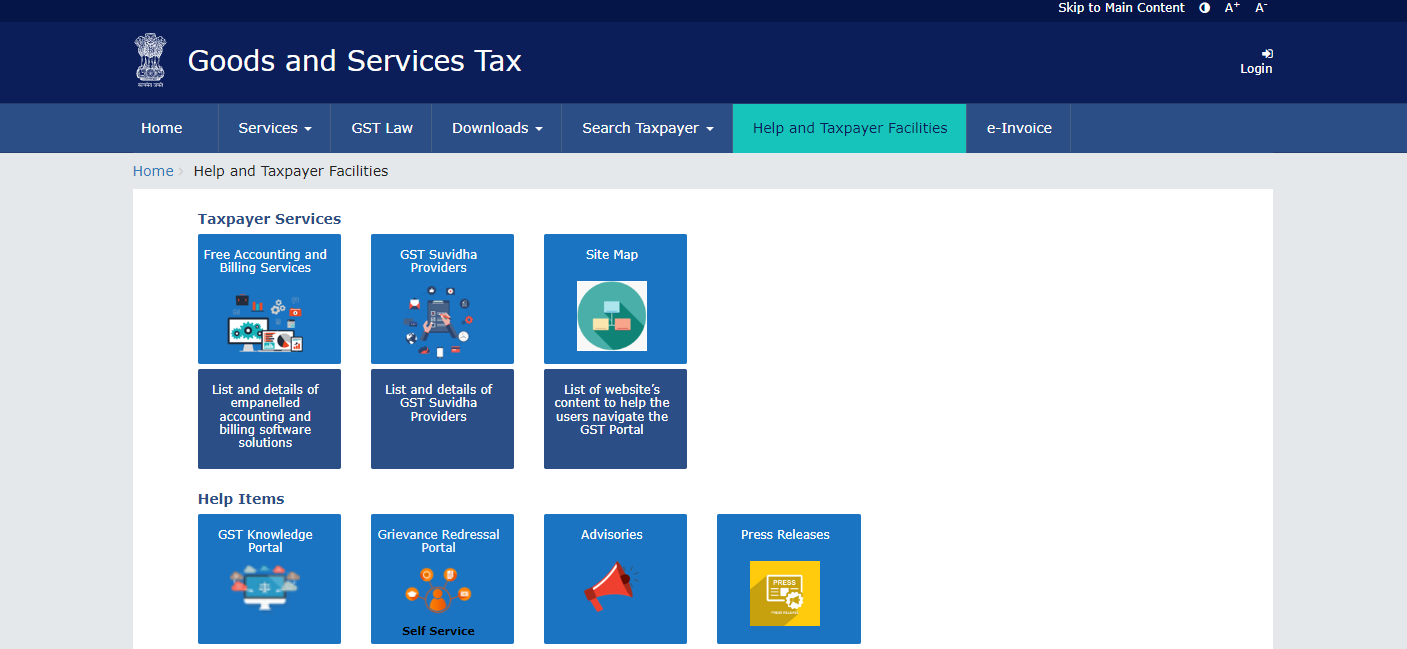Click the national emblem logo

pyautogui.click(x=151, y=61)
